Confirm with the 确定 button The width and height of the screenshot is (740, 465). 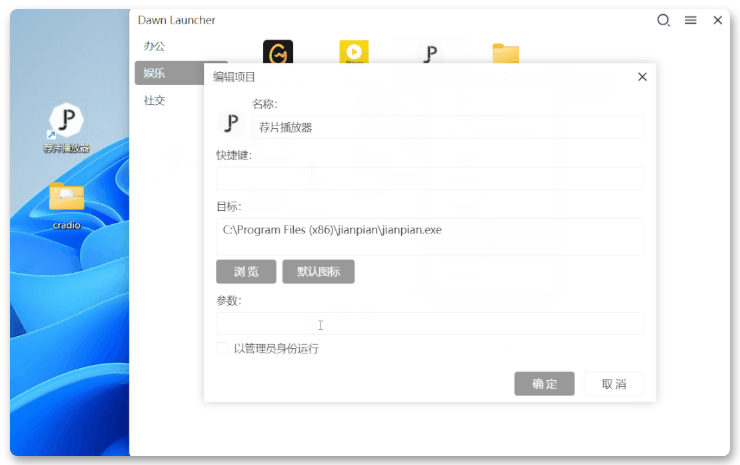544,384
